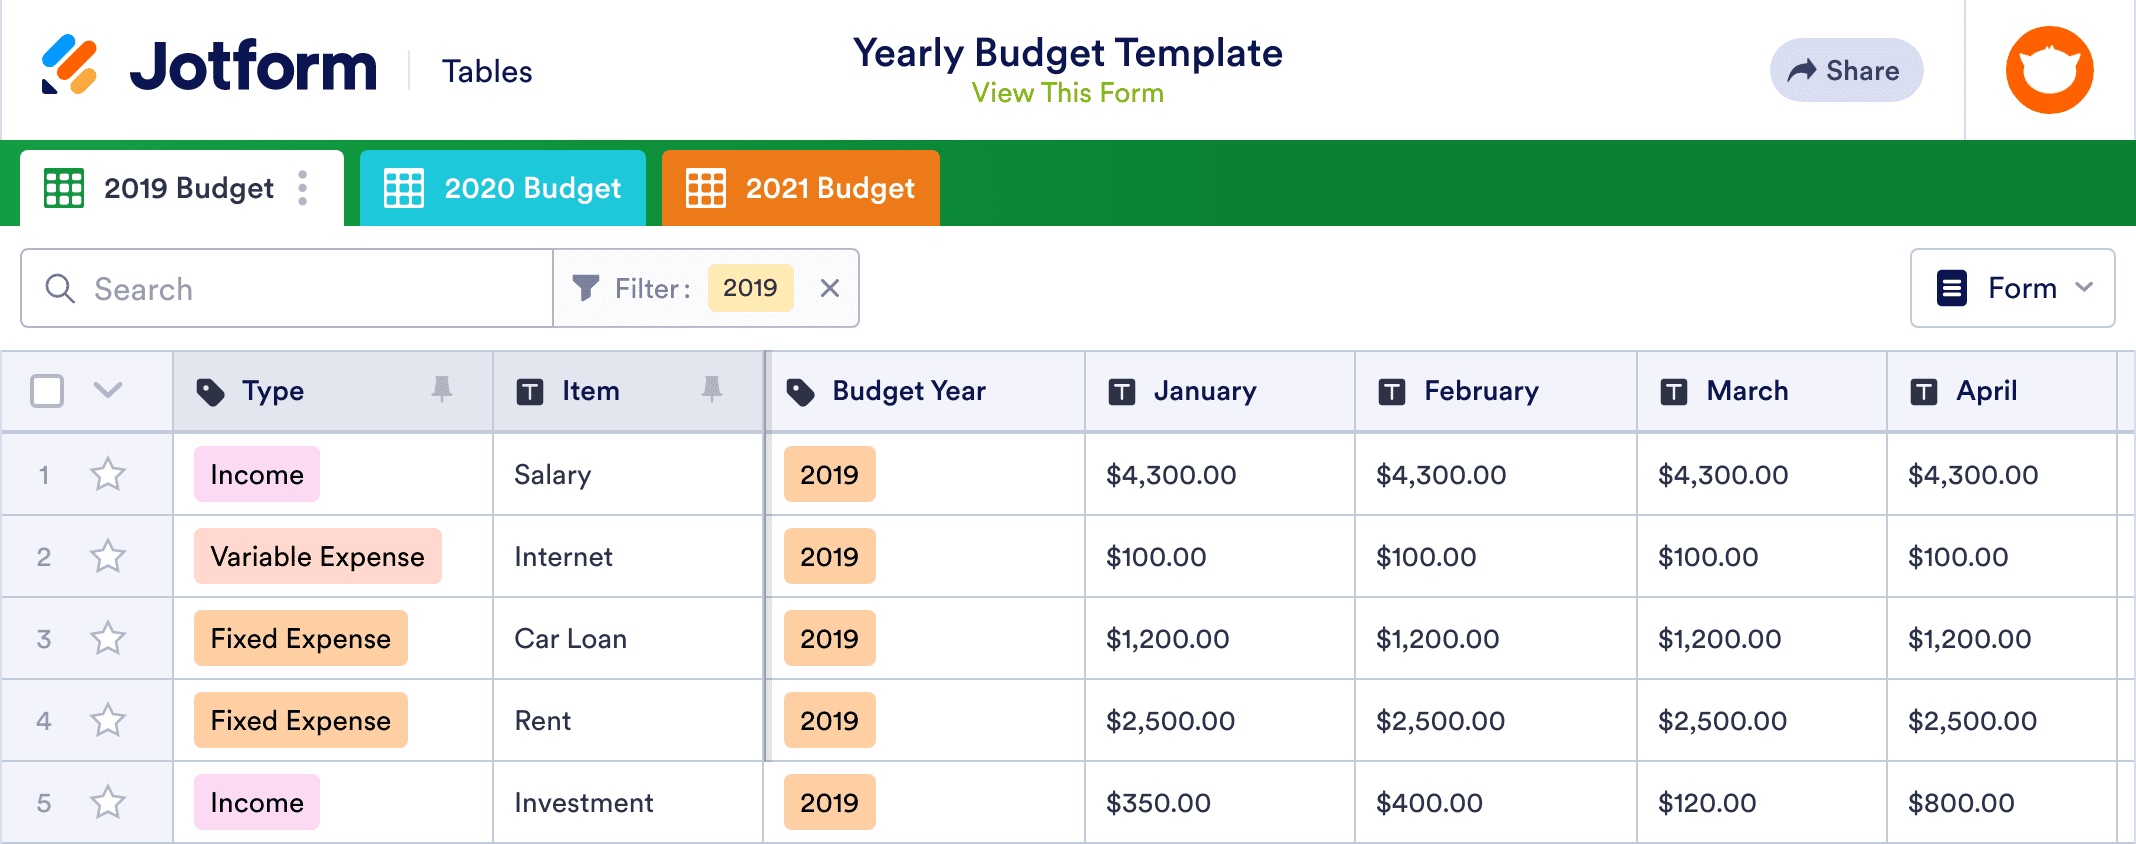Open the 2019 Budget tab options dots

click(302, 188)
